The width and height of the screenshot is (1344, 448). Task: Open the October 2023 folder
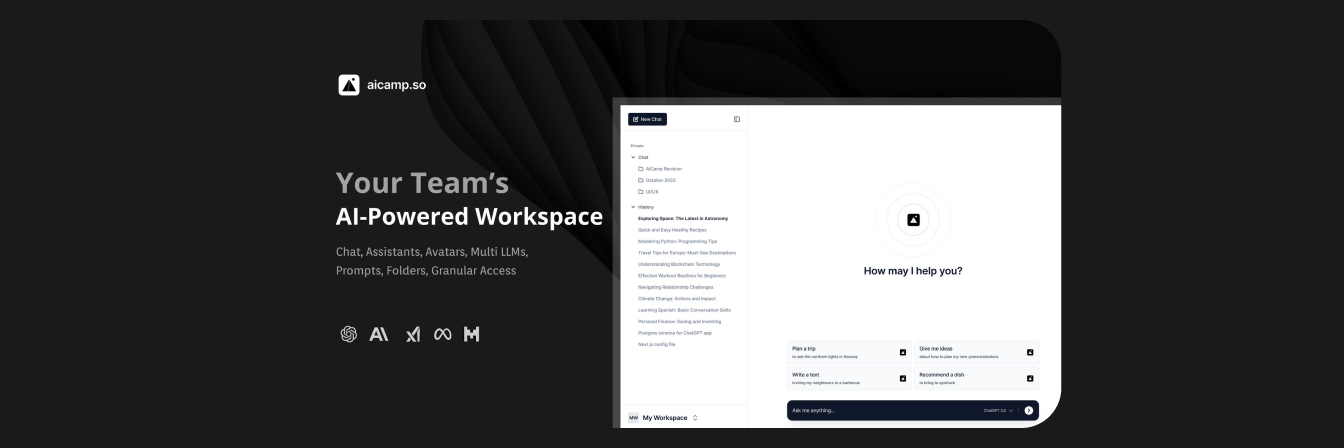(x=660, y=180)
